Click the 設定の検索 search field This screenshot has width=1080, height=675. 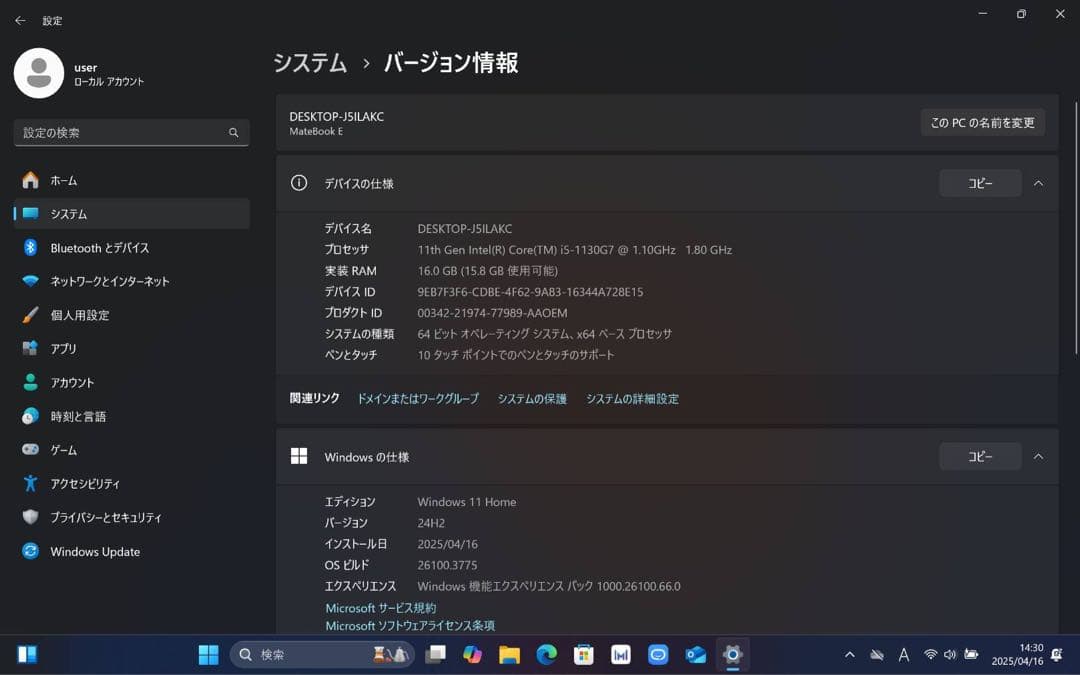tap(131, 132)
